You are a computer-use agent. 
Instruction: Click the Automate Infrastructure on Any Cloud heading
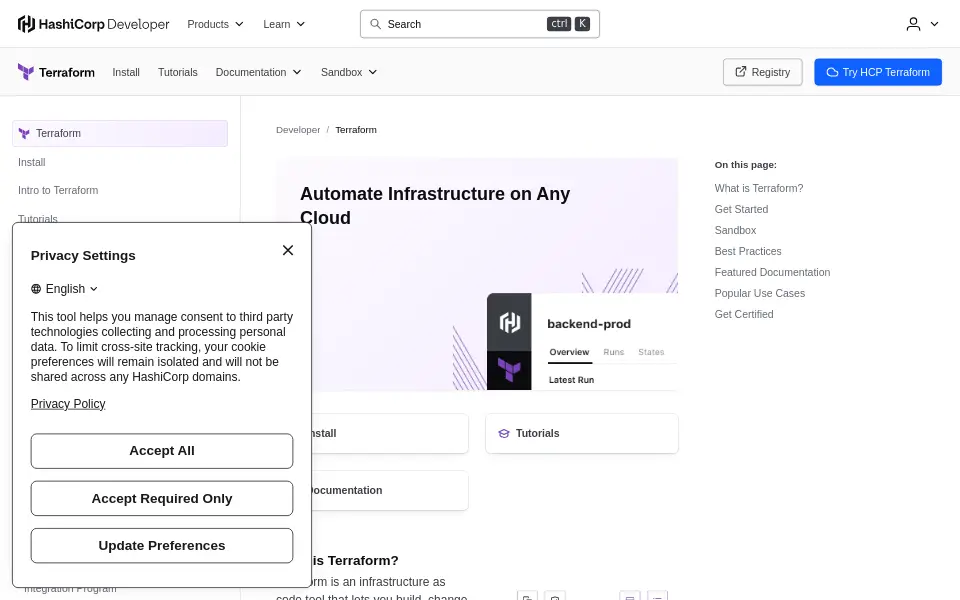click(435, 206)
